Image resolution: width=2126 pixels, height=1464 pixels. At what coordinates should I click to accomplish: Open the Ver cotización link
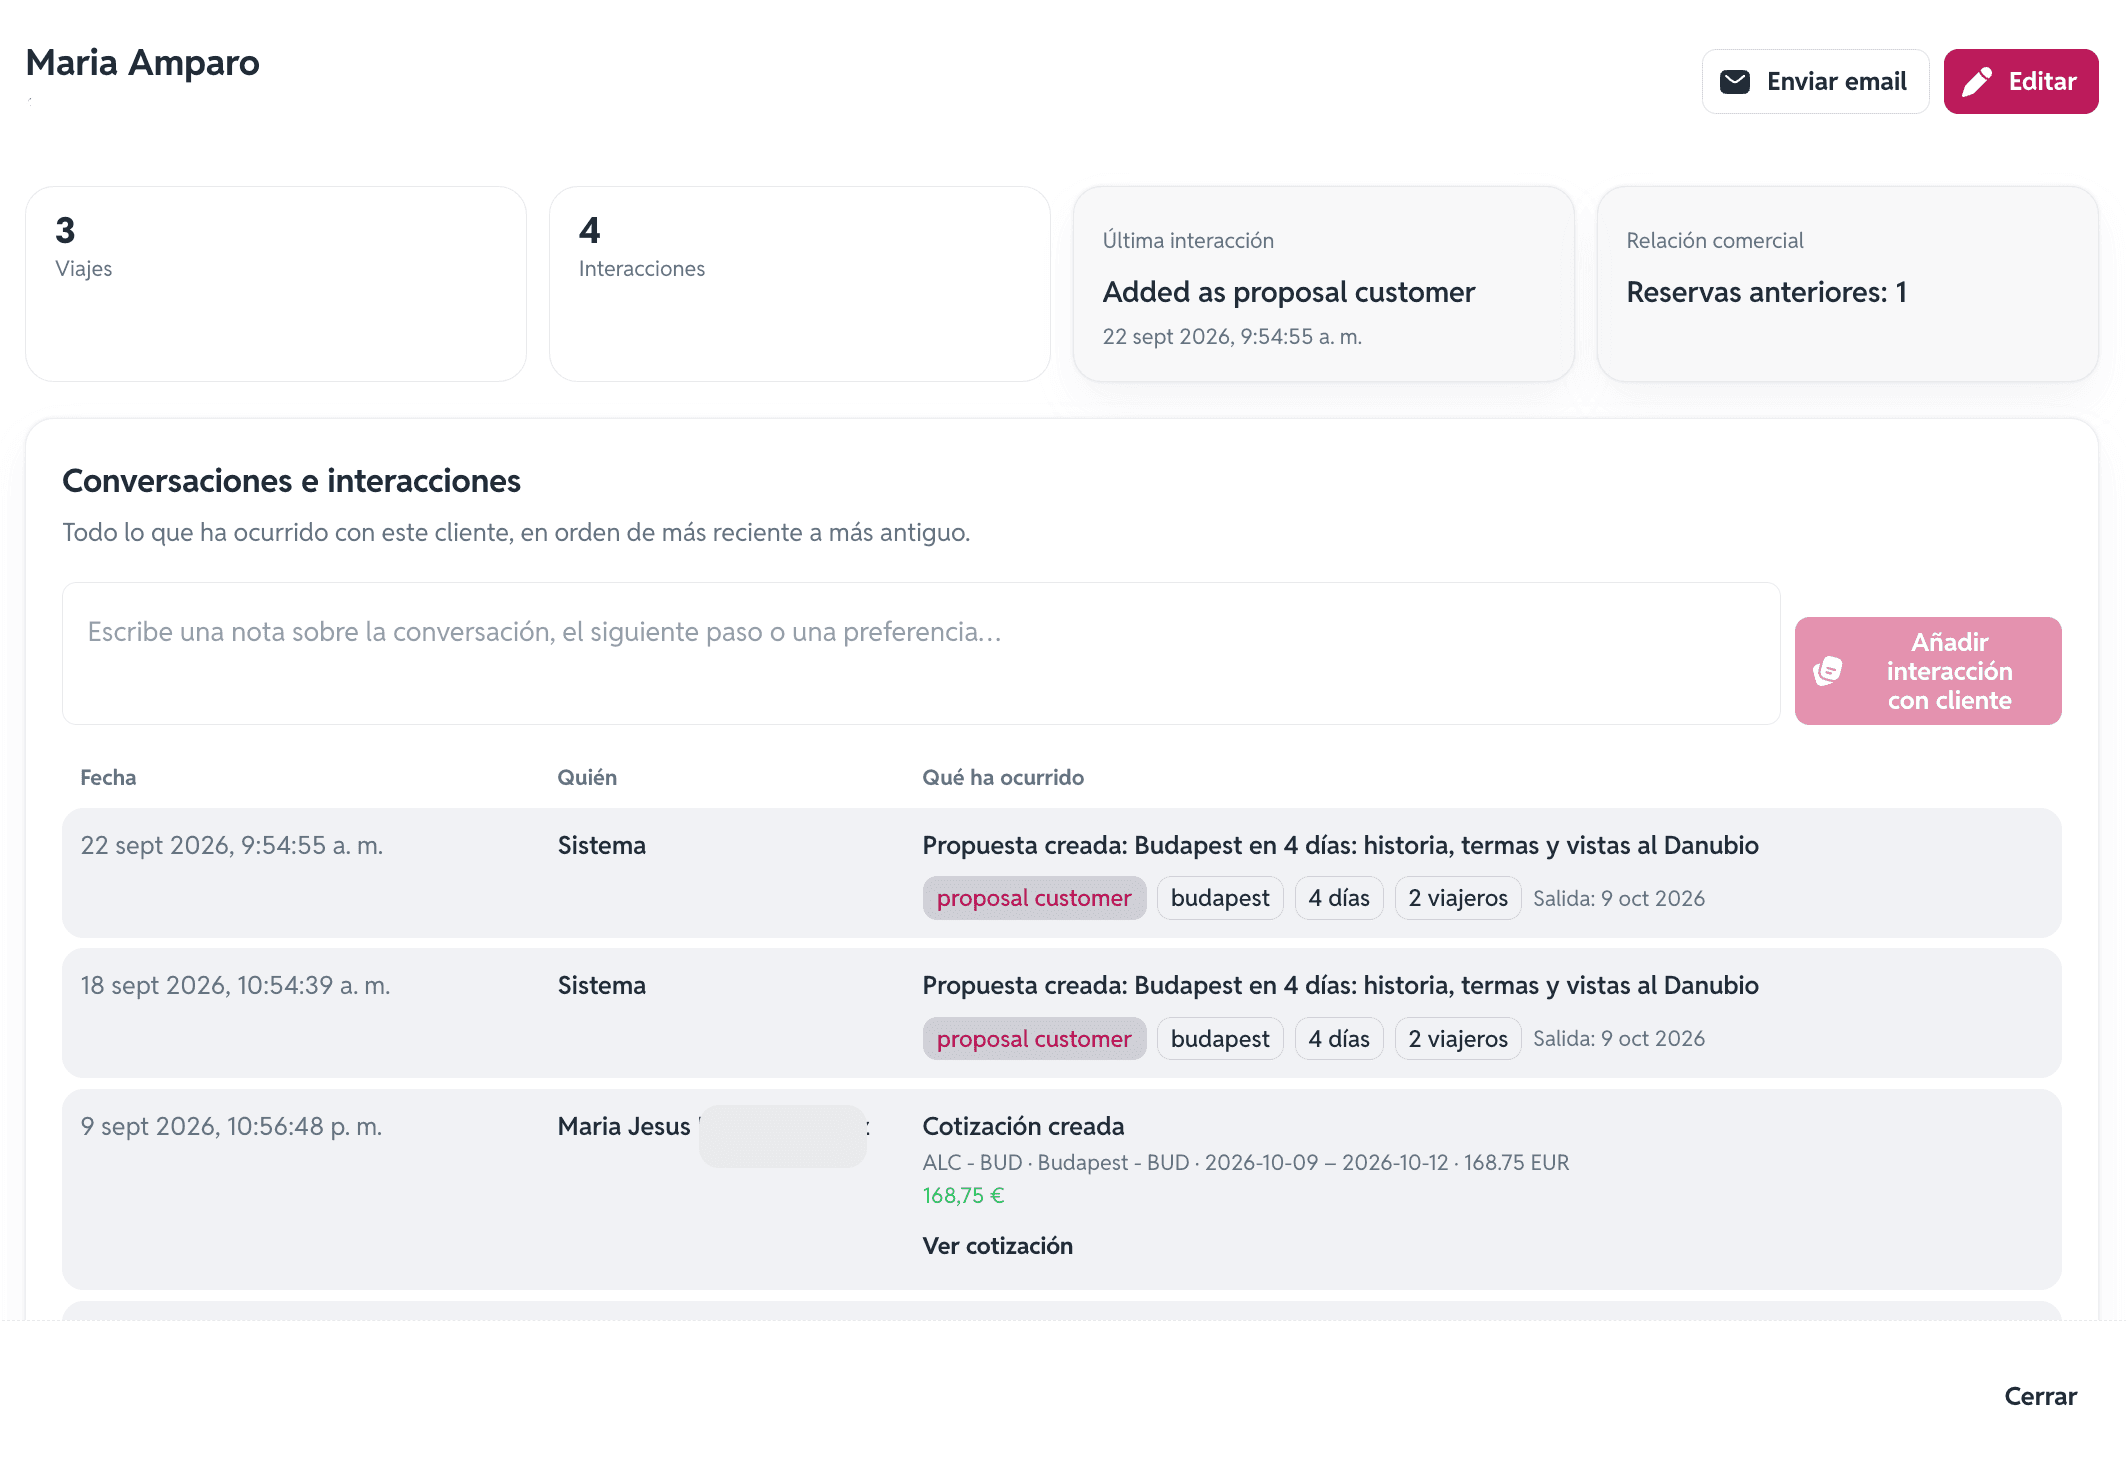(997, 1246)
